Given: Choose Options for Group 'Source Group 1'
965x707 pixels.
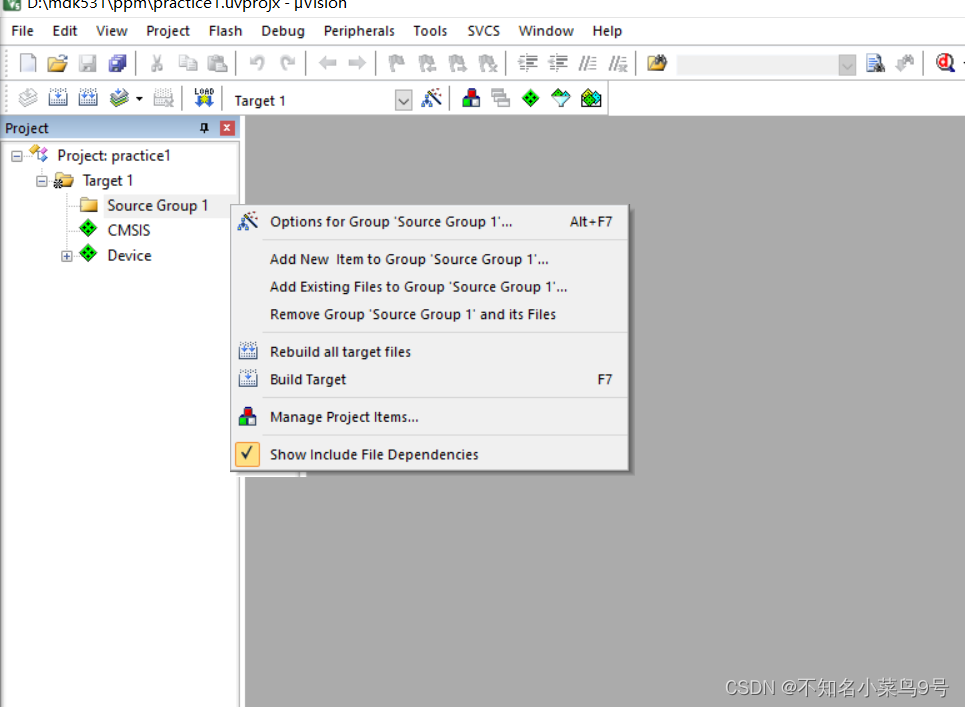Looking at the screenshot, I should click(430, 222).
